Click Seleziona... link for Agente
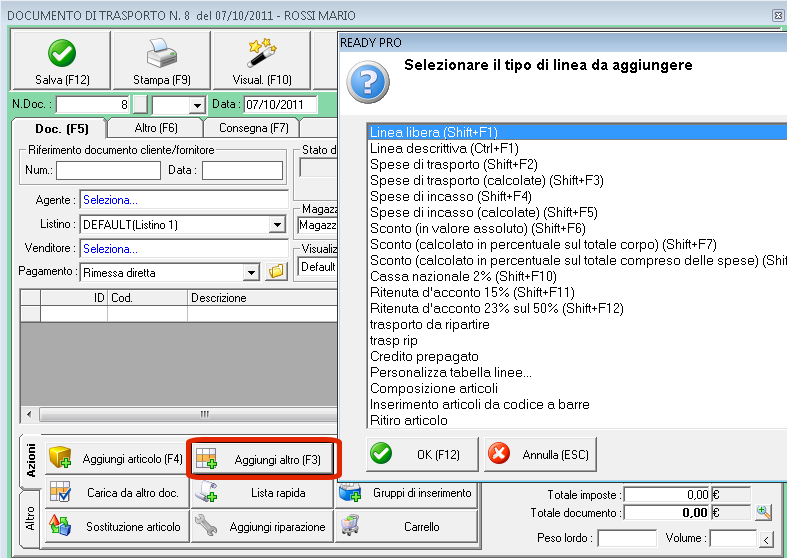 tap(110, 200)
